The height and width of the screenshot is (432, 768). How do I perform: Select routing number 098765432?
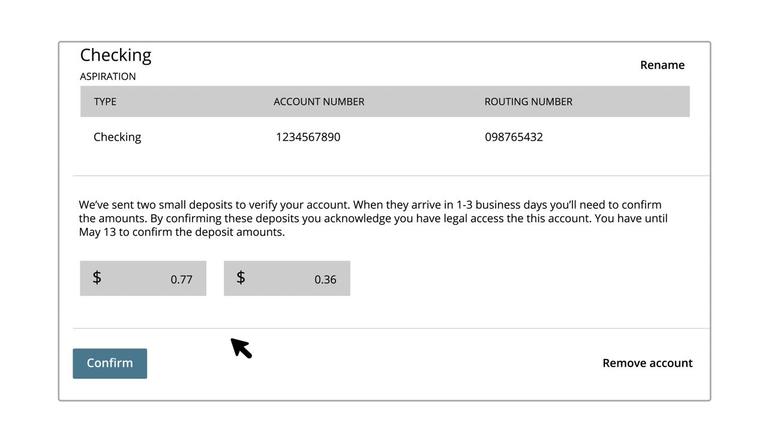(514, 137)
